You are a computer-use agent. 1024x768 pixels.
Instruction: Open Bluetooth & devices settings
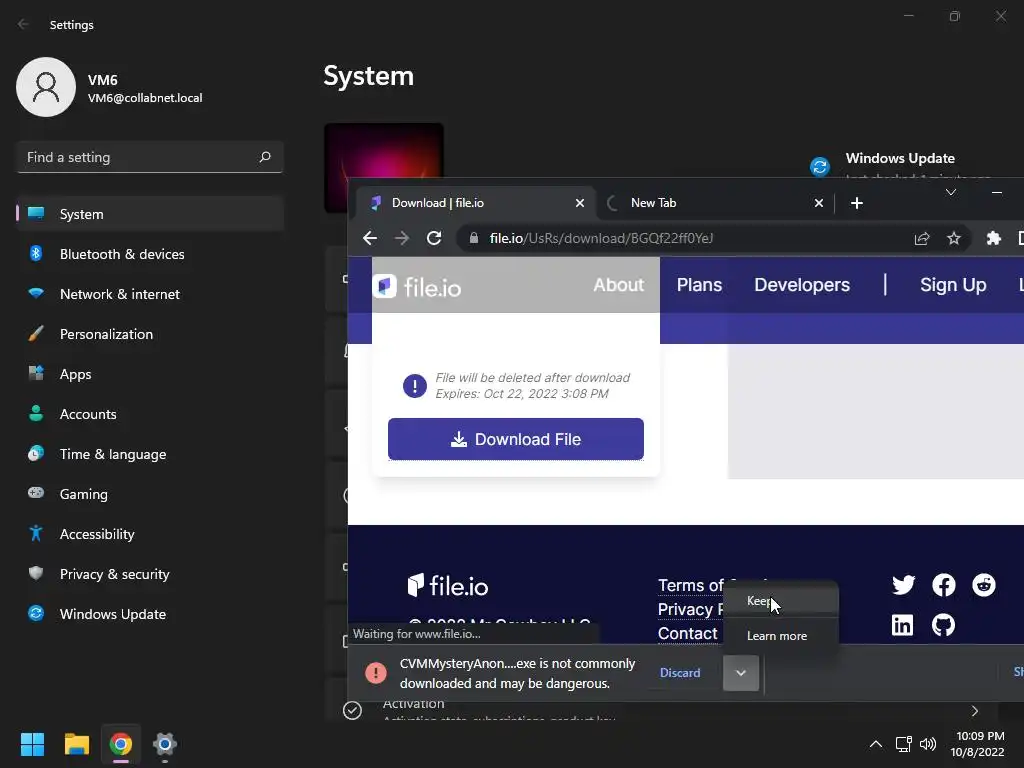pos(150,254)
